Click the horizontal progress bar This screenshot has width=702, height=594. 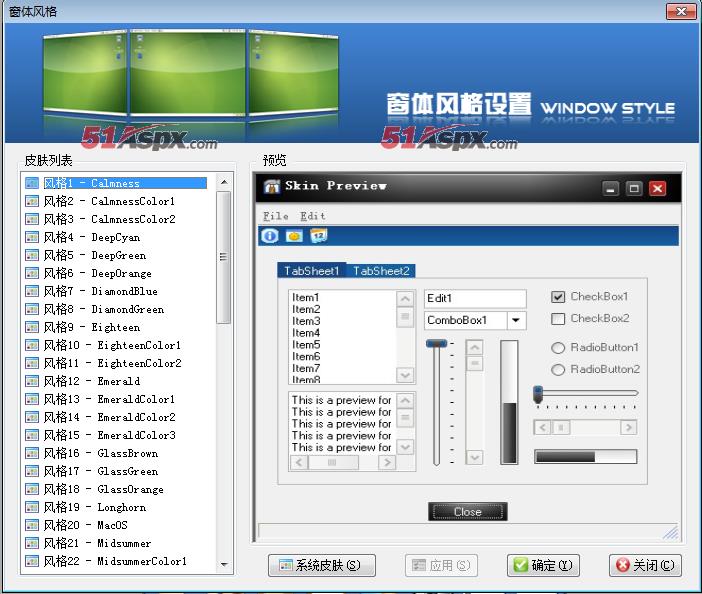585,457
